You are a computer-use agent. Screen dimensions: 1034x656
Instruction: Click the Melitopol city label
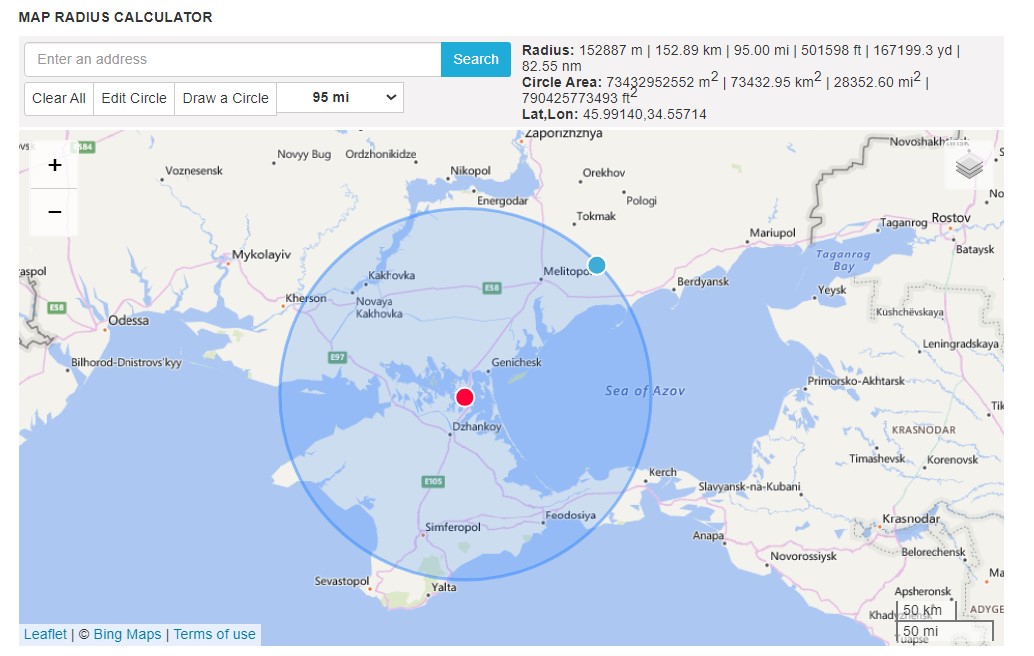[x=566, y=271]
